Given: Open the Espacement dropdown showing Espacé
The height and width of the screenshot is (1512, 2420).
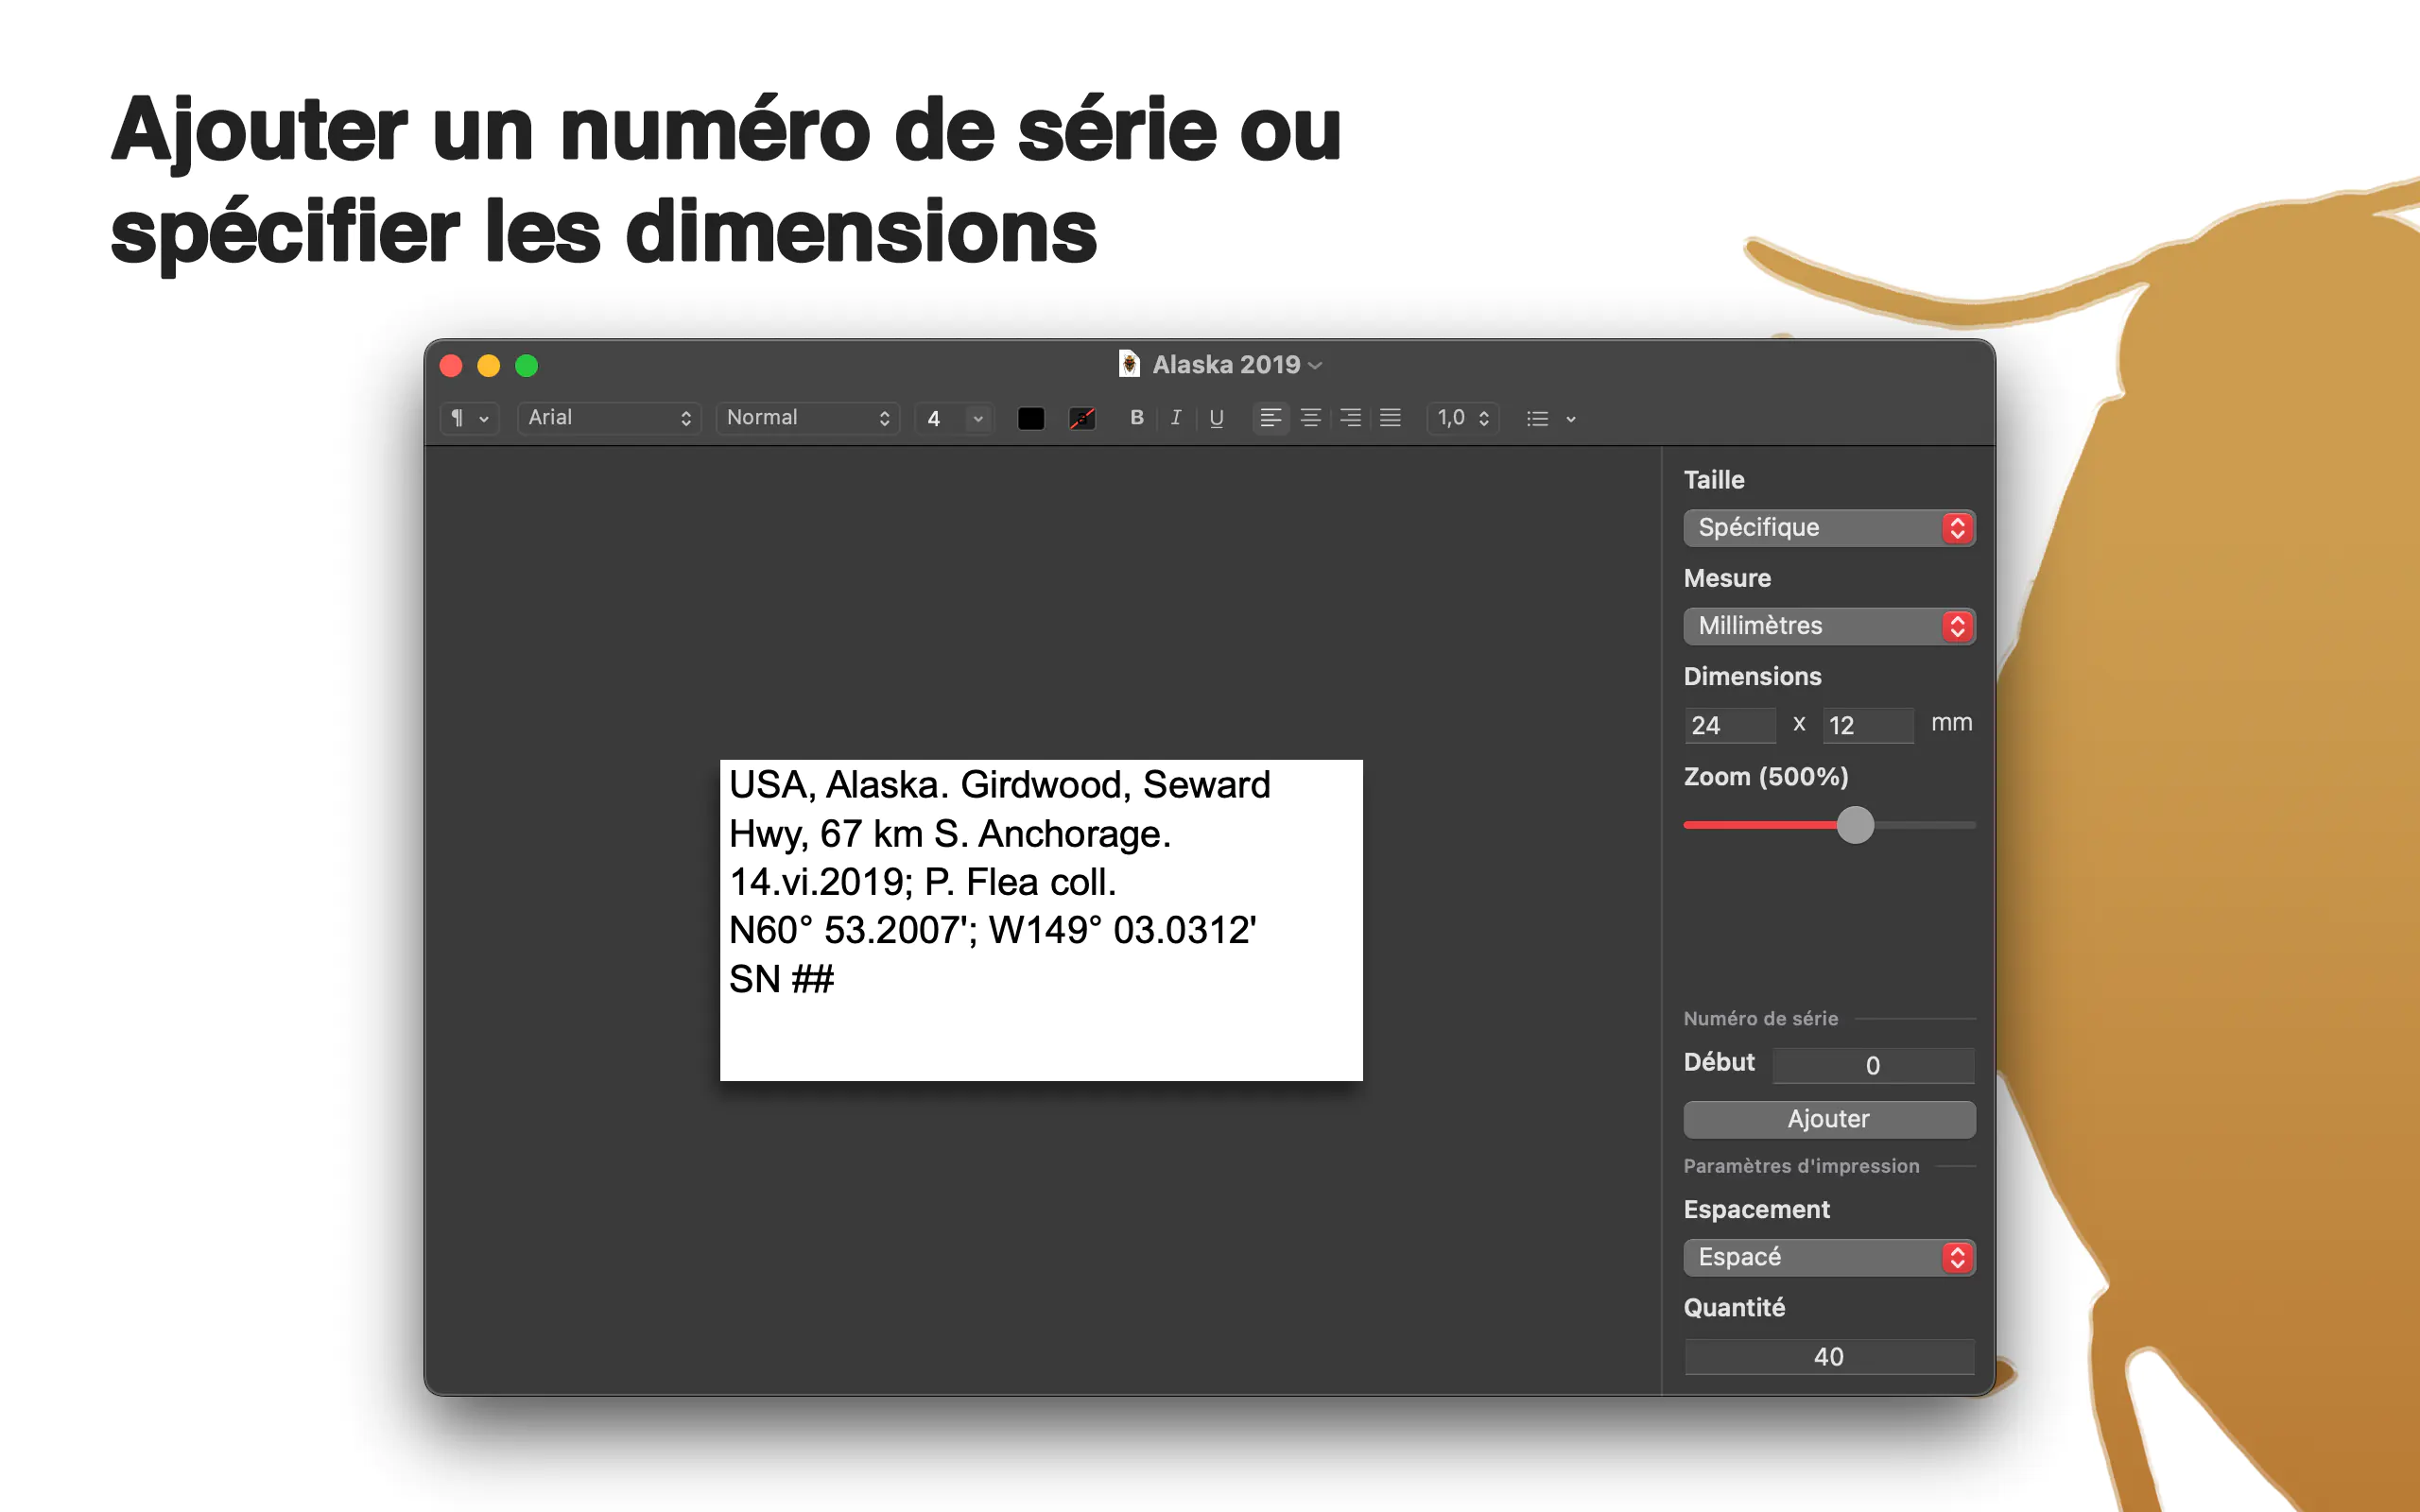Looking at the screenshot, I should [1829, 1257].
